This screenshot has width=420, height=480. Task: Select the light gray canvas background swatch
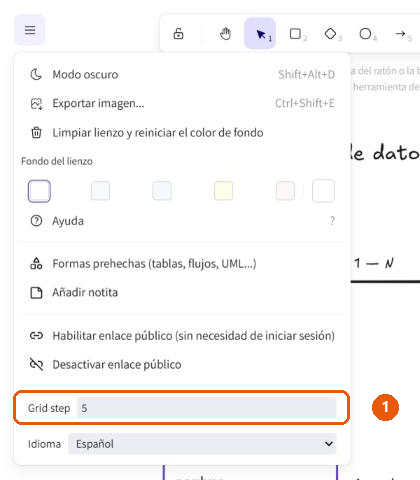[x=100, y=191]
